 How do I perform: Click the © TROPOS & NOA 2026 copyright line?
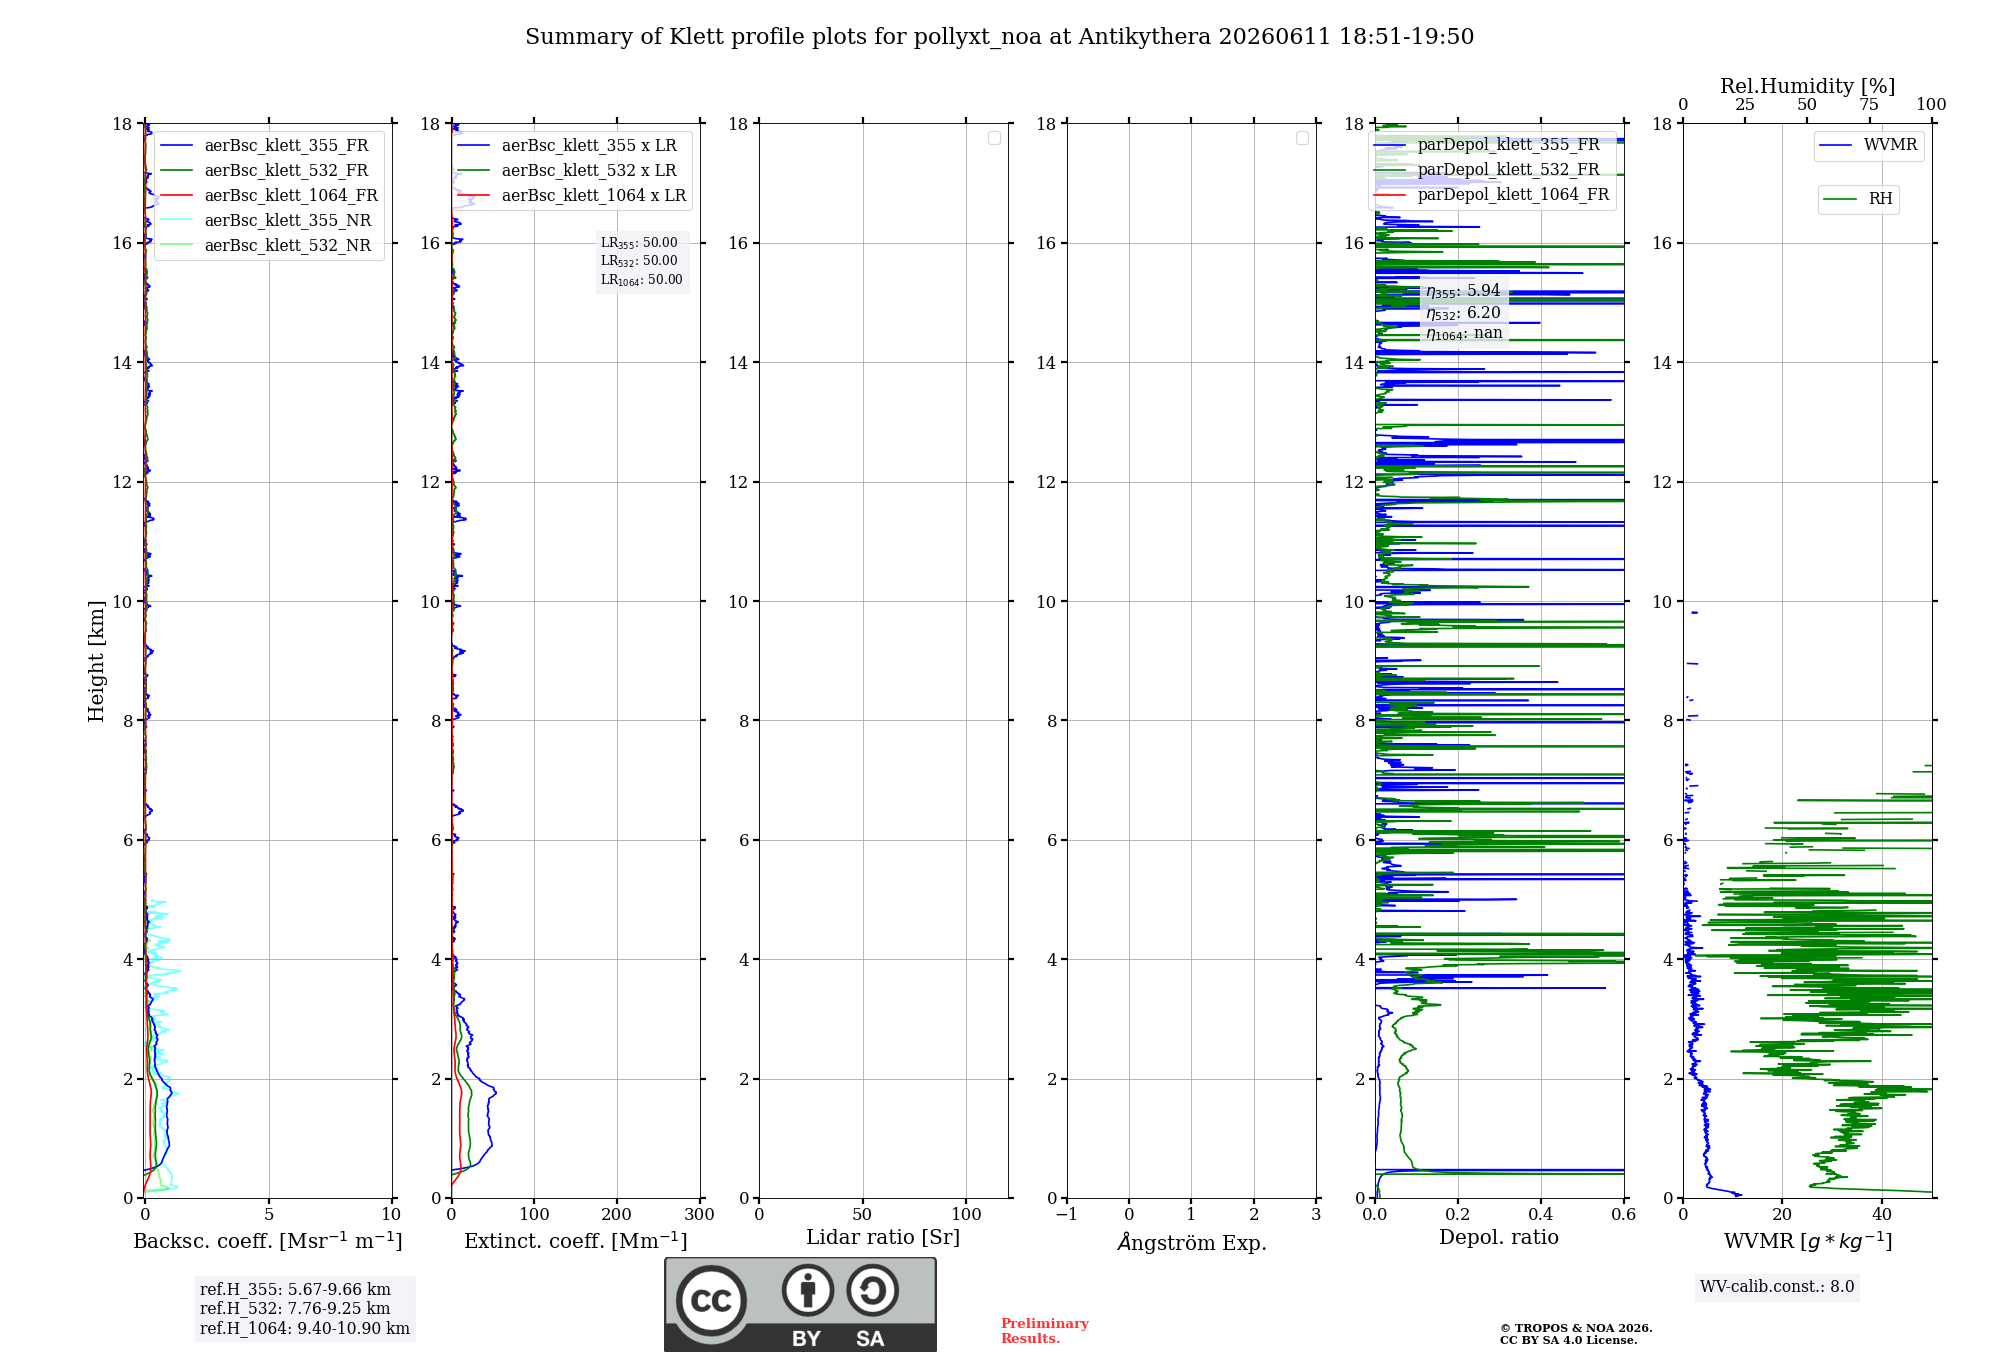(x=1576, y=1328)
